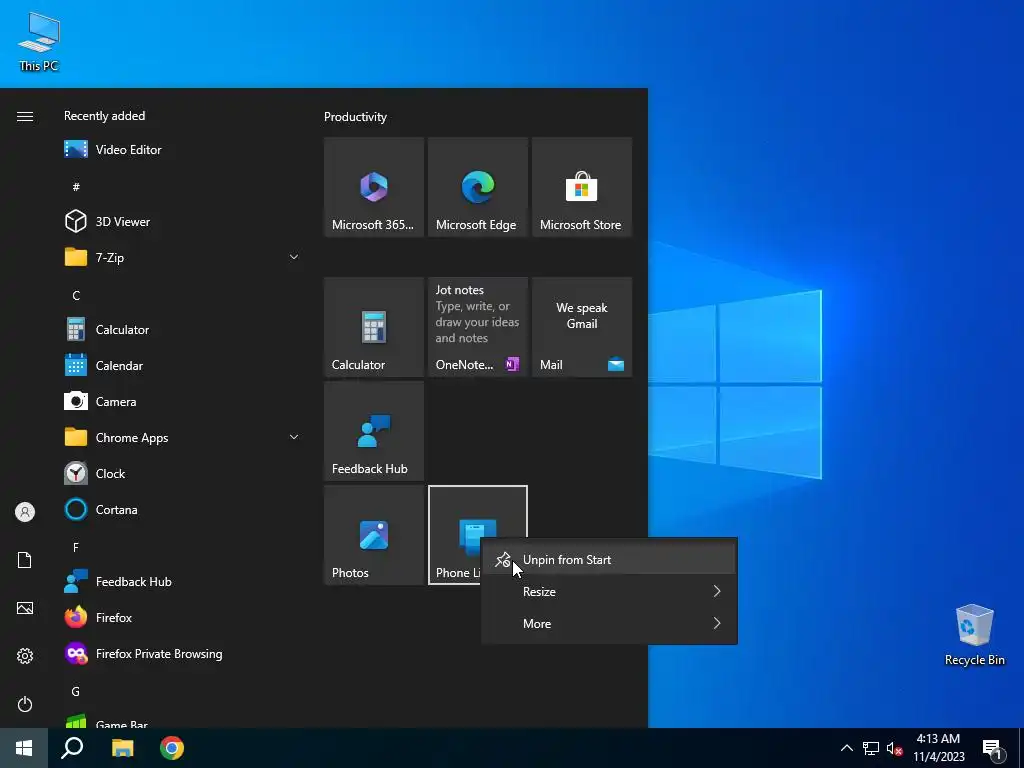Expand the Chrome Apps chevron
The image size is (1024, 768).
[294, 437]
